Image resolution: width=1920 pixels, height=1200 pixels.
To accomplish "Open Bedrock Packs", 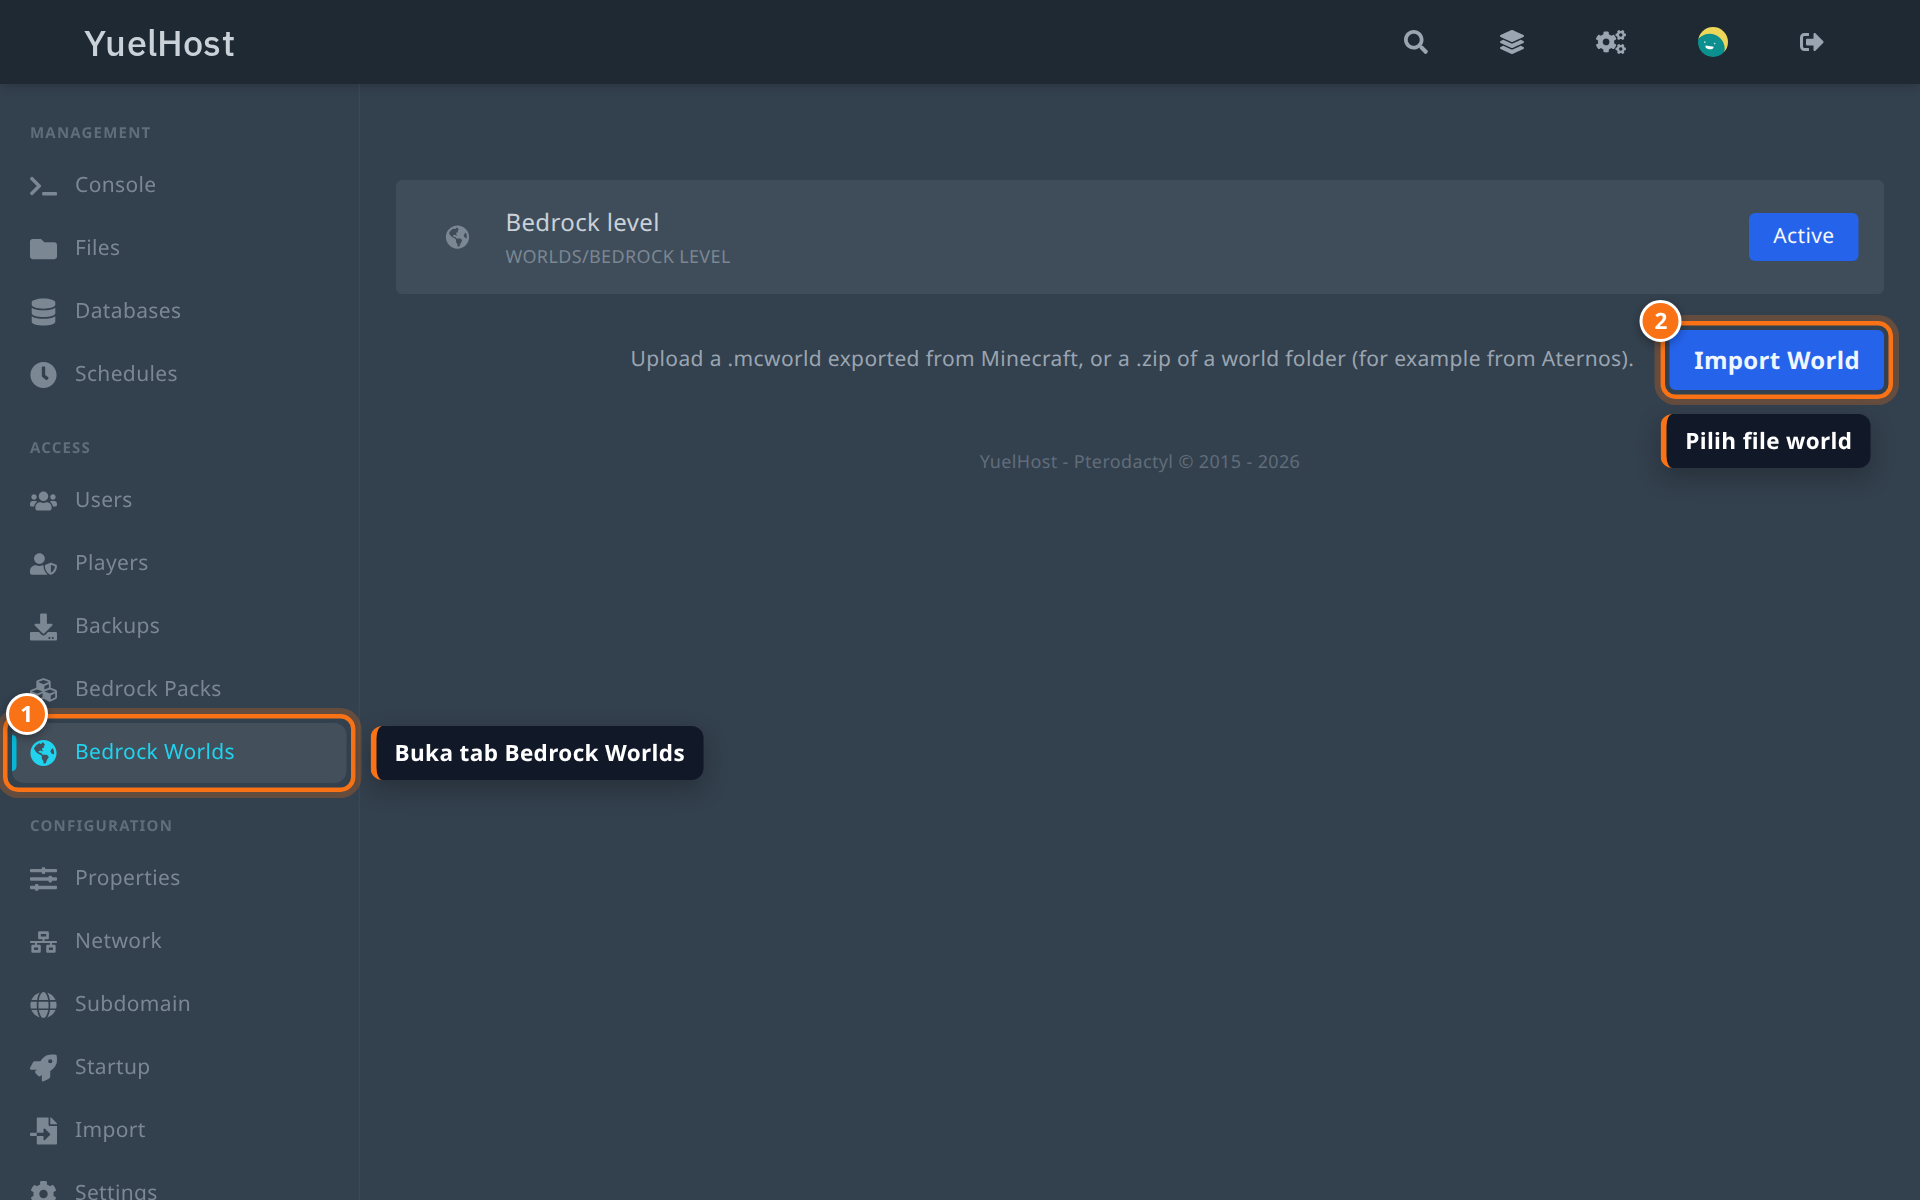I will 180,689.
